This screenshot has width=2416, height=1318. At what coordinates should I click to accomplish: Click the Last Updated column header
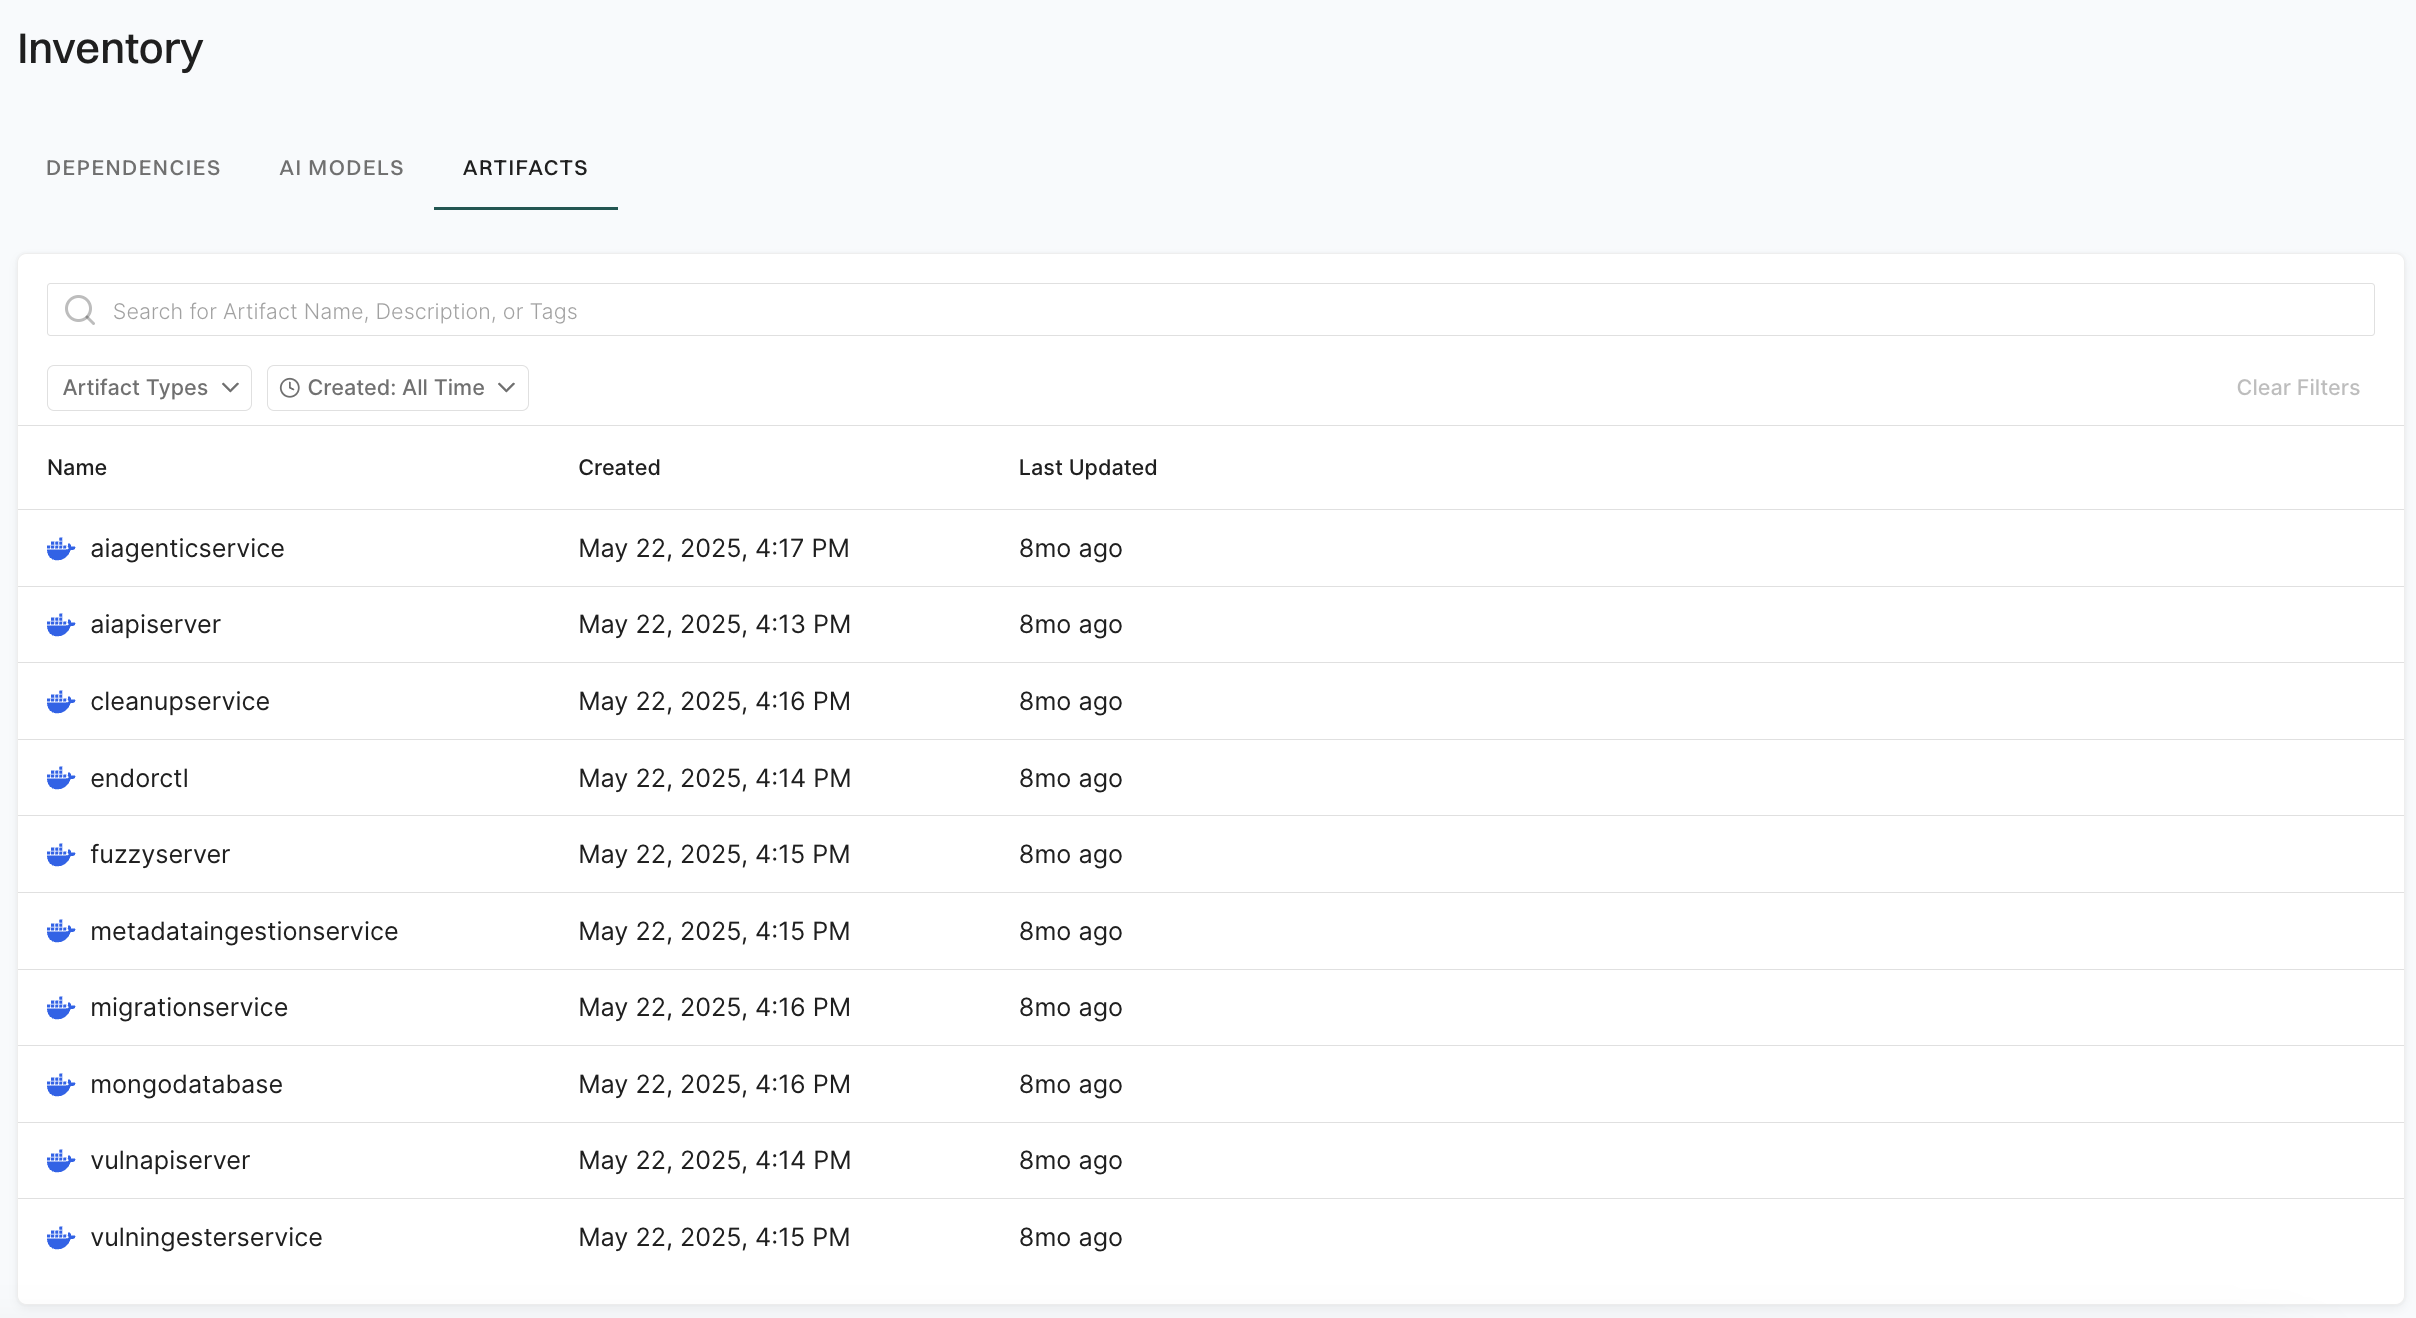pos(1087,467)
